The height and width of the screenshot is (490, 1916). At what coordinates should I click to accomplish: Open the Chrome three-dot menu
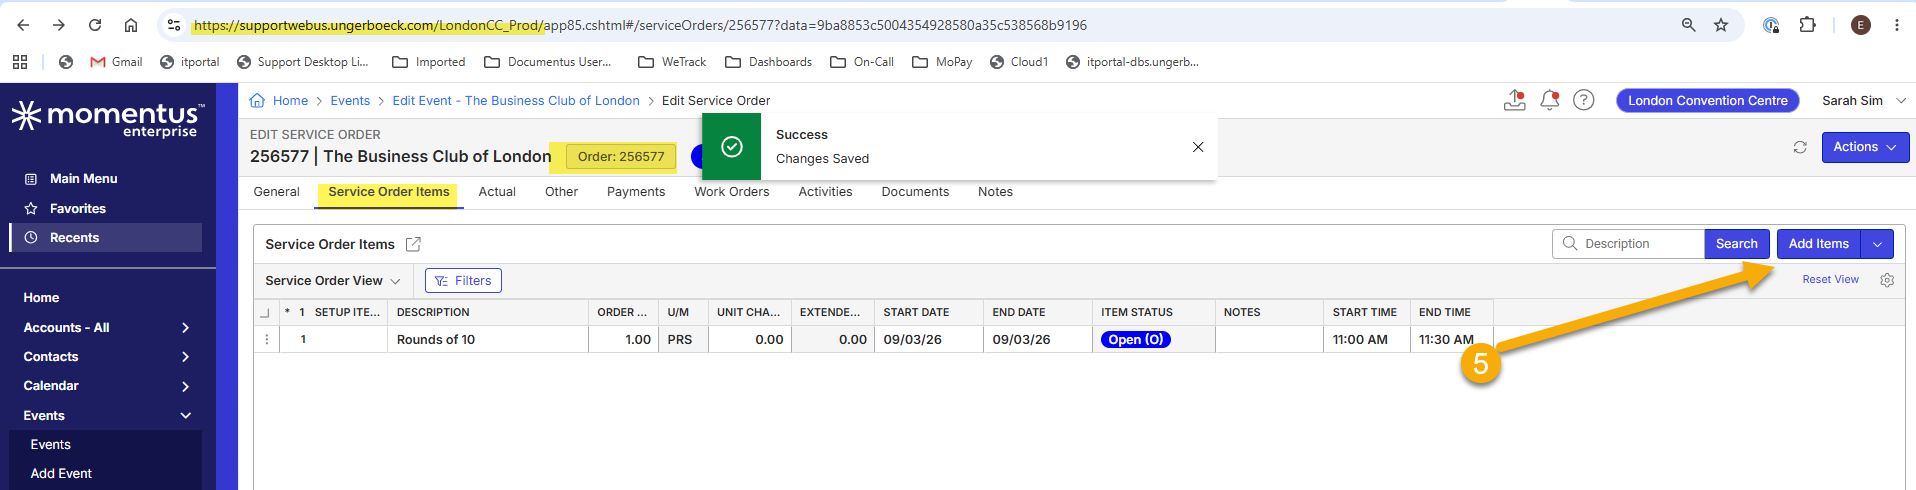[1897, 25]
